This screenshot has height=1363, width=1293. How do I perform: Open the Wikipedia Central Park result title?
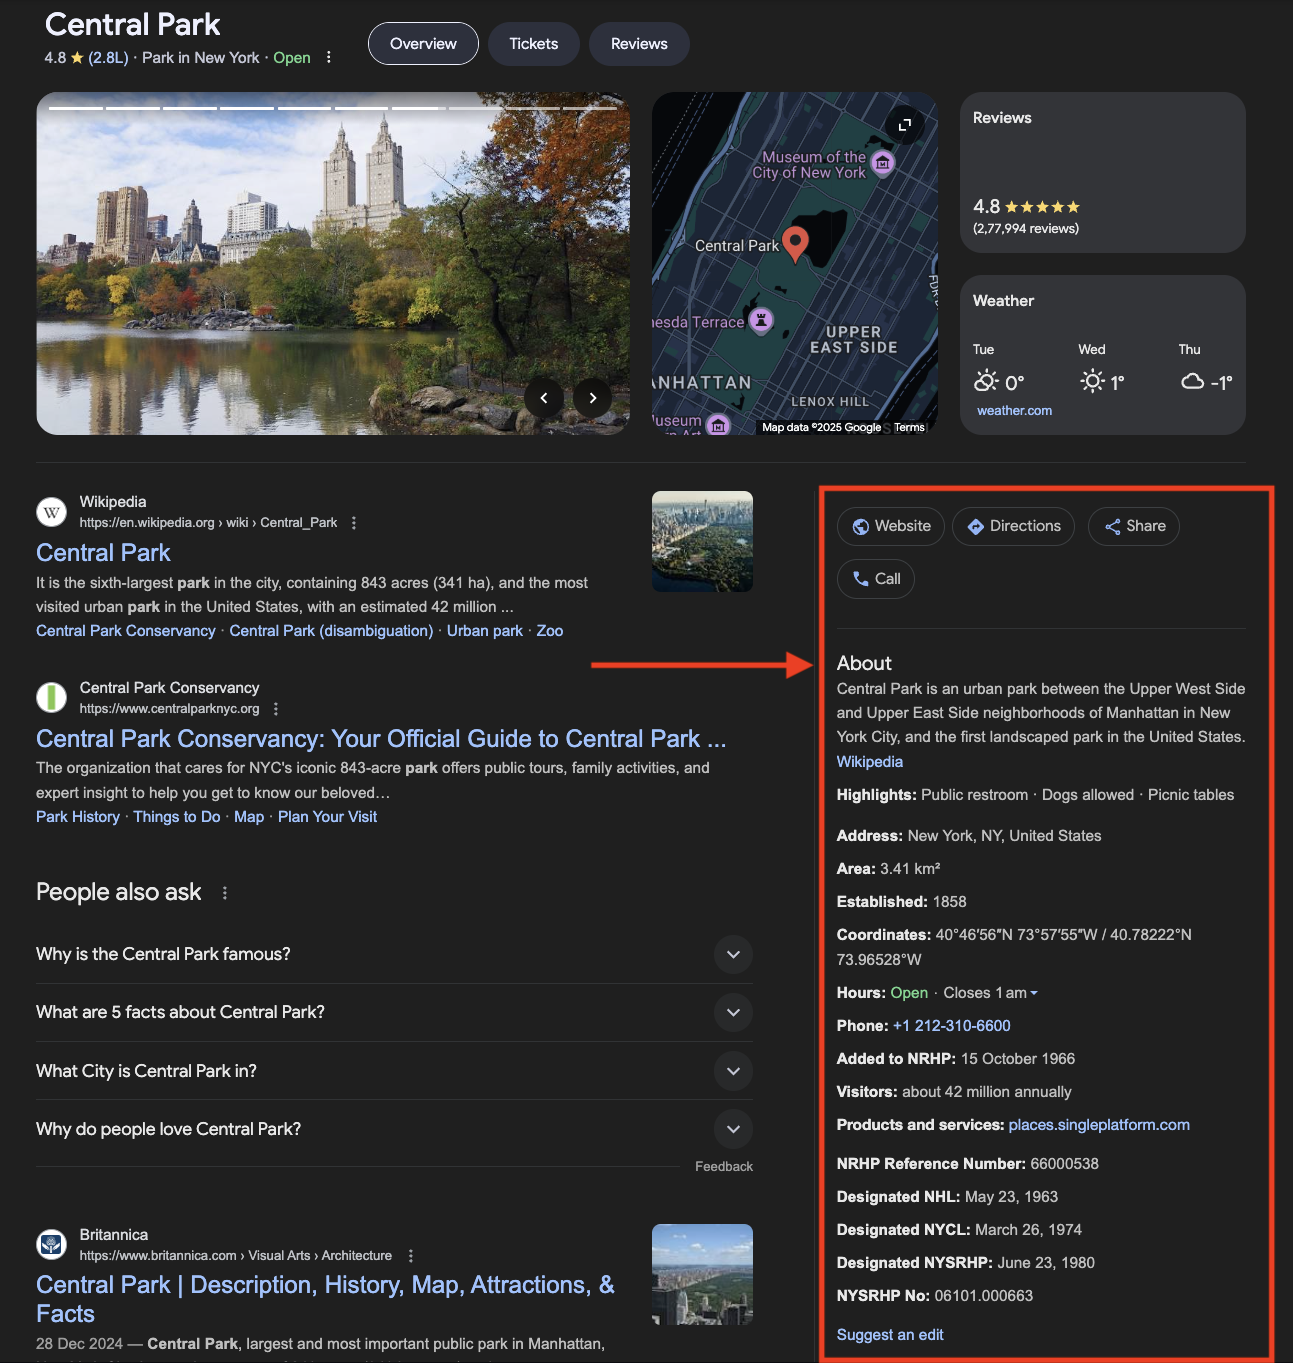click(x=103, y=553)
